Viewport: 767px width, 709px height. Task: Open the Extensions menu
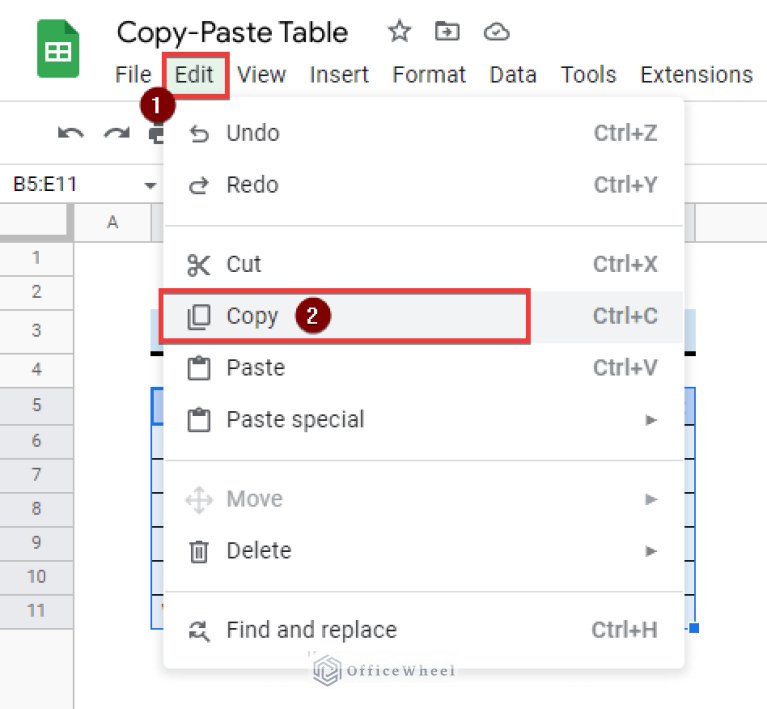(697, 75)
